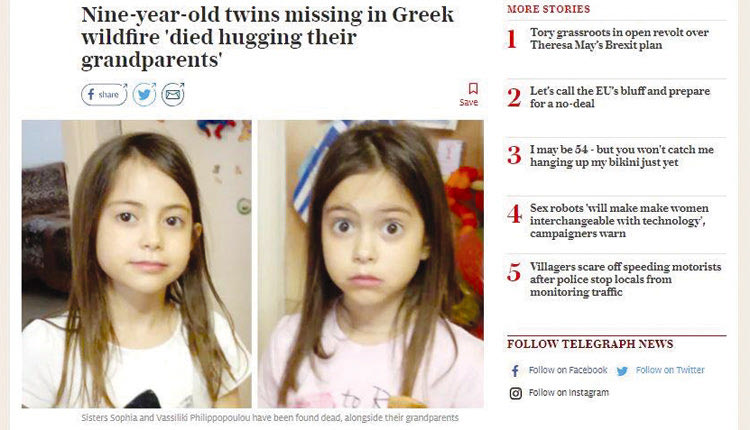Screen dimensions: 750x430
Task: Click the Nine-year-old twins article headline
Action: (267, 37)
